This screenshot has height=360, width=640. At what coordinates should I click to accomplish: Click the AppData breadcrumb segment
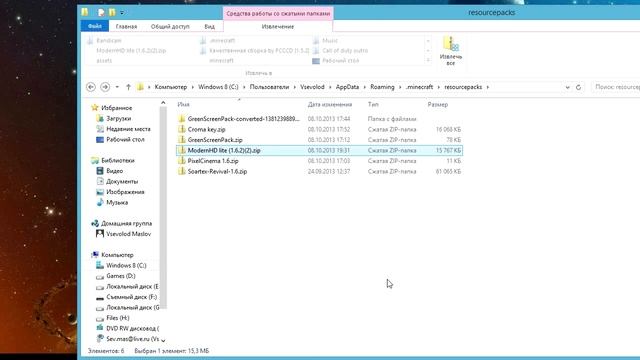point(347,87)
